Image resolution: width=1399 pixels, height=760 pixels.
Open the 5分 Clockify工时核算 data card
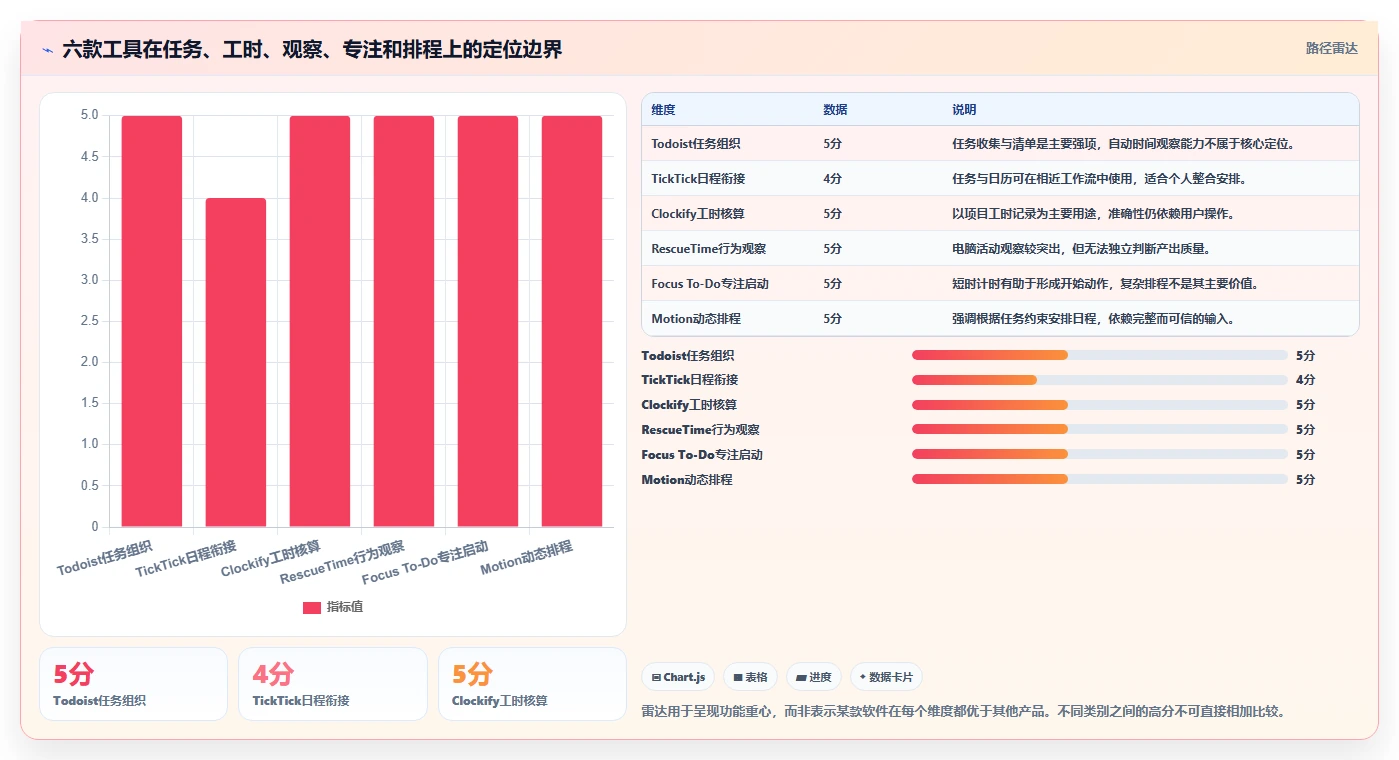[532, 684]
